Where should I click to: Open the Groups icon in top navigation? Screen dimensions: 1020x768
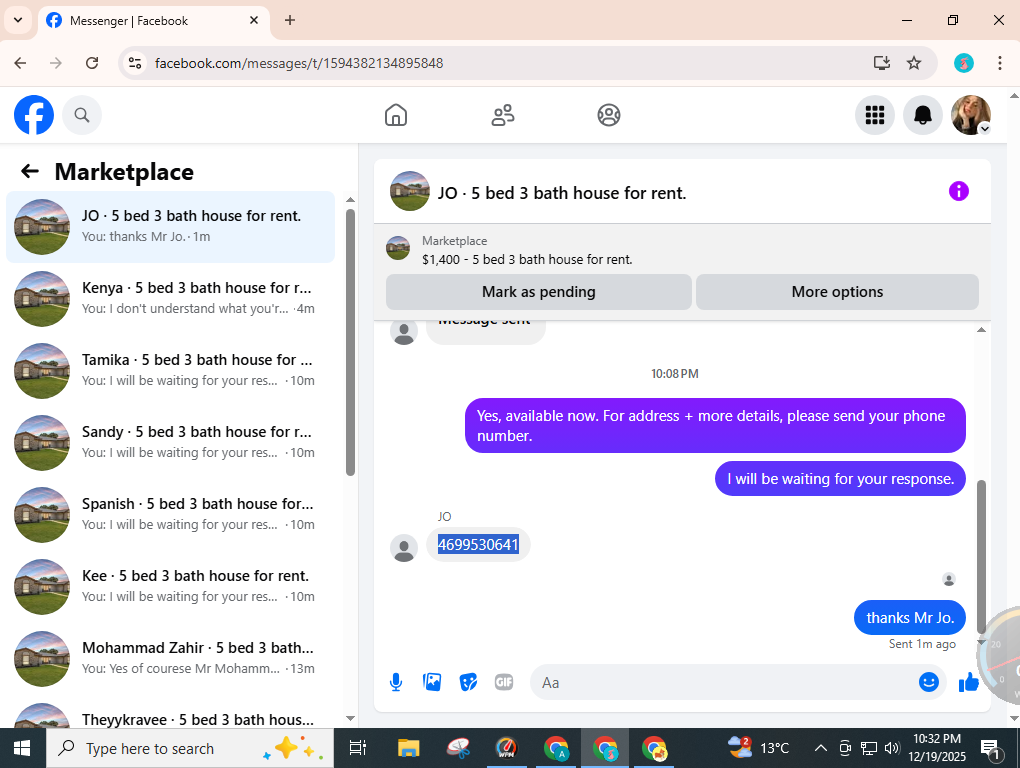pyautogui.click(x=609, y=115)
